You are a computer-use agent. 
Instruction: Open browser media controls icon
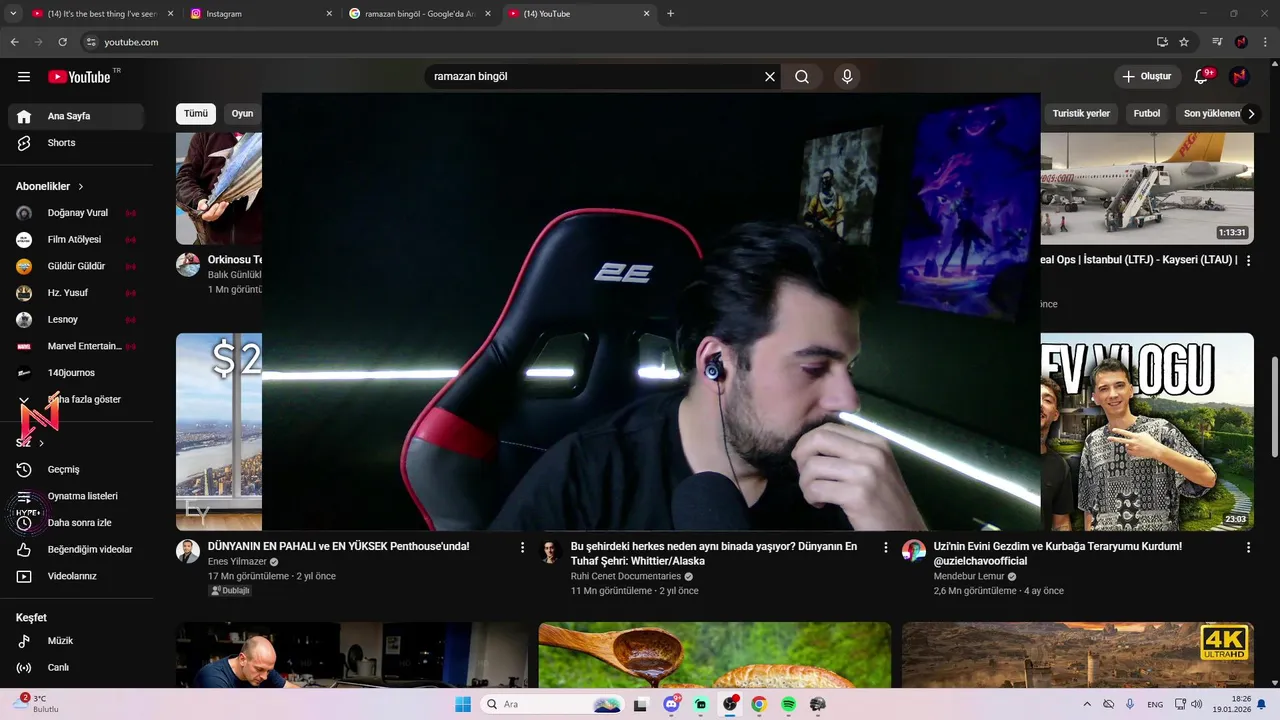point(1217,42)
